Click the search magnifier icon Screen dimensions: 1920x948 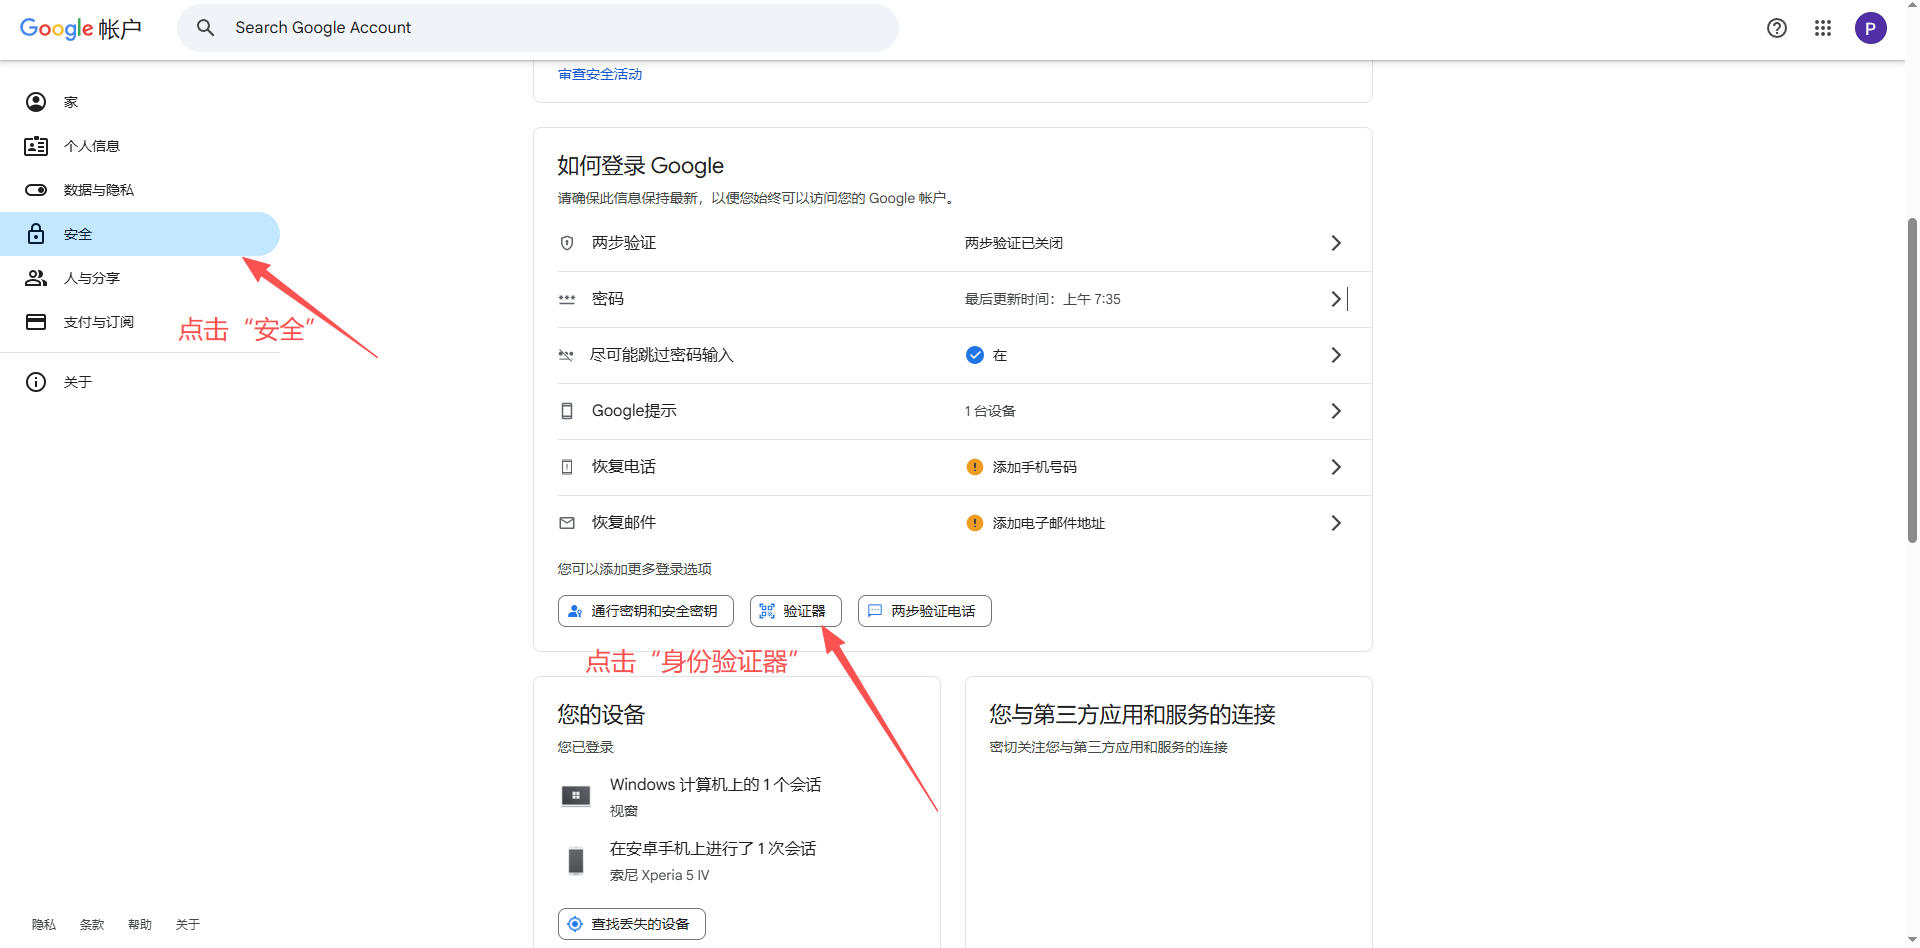point(205,27)
